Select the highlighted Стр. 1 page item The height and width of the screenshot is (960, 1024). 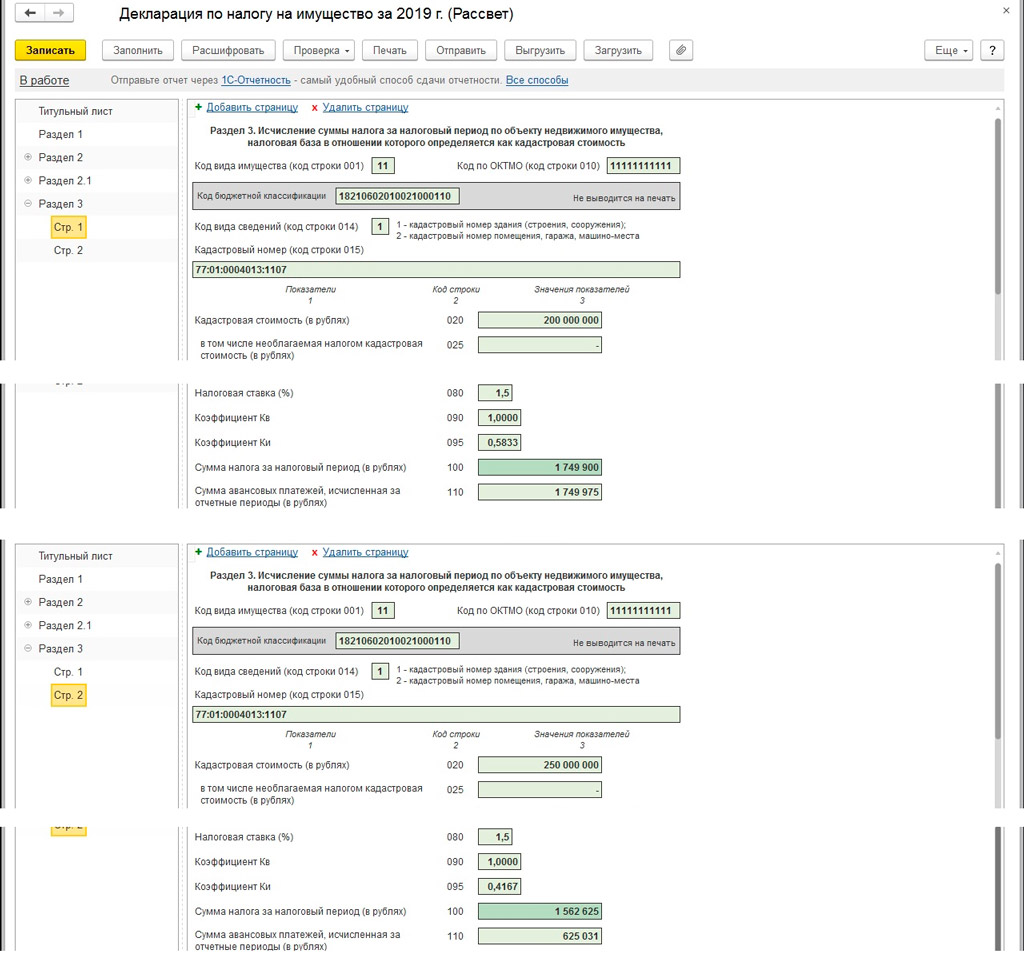[68, 227]
